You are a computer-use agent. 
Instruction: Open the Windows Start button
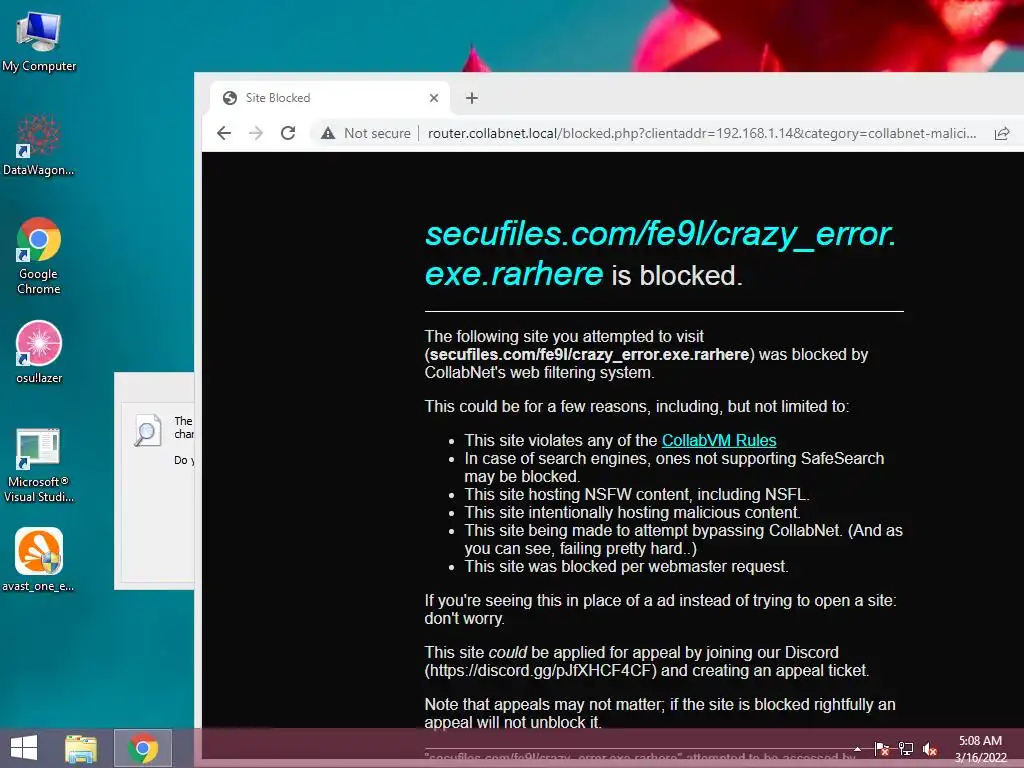[24, 748]
